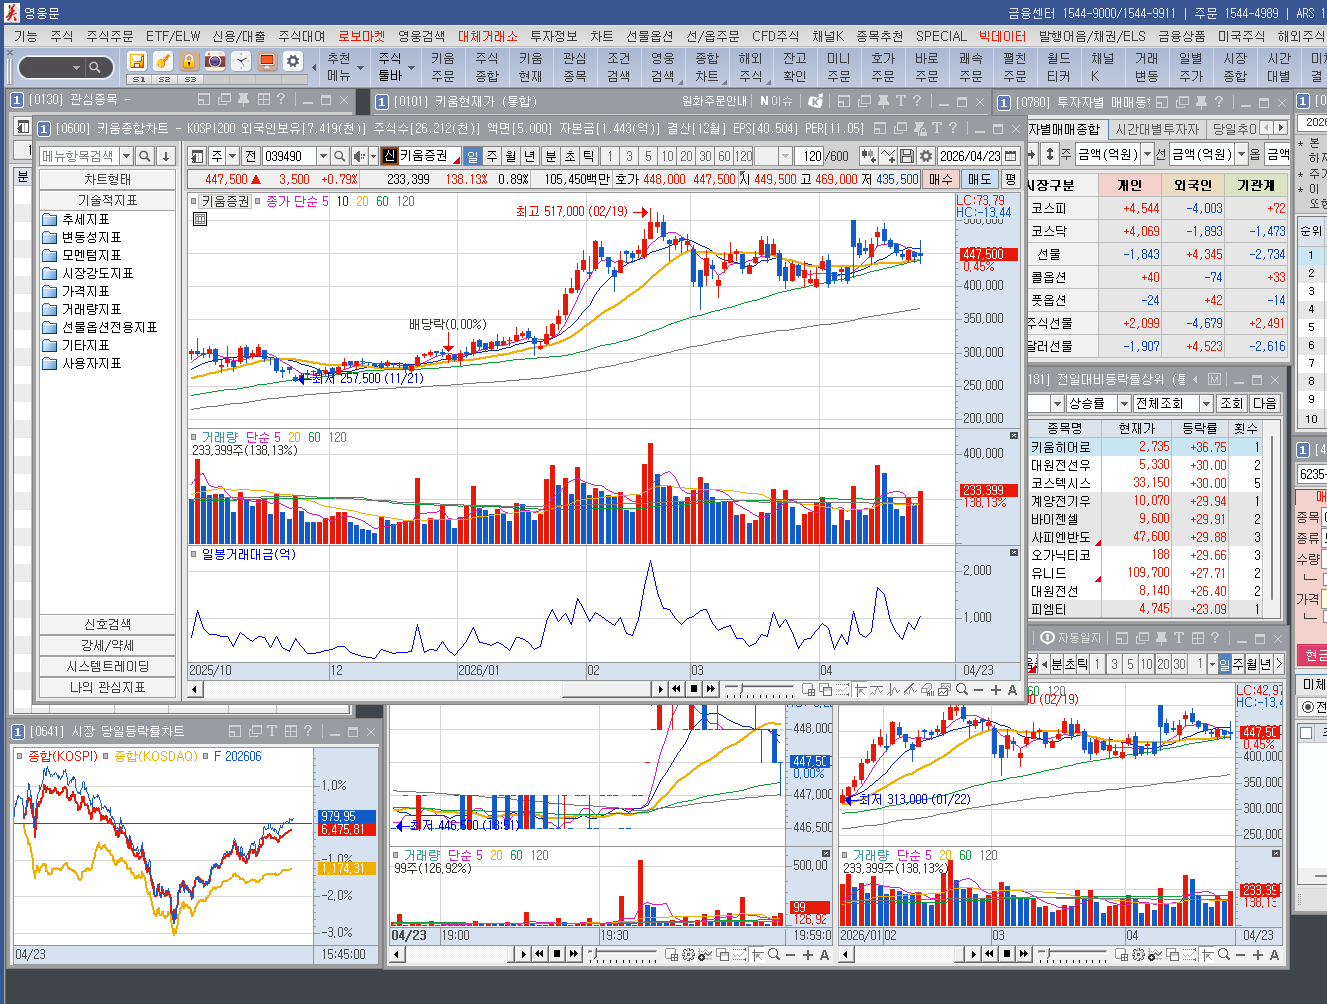Click the menu item search magnifier in sidebar
Image resolution: width=1327 pixels, height=1004 pixels.
(x=145, y=156)
